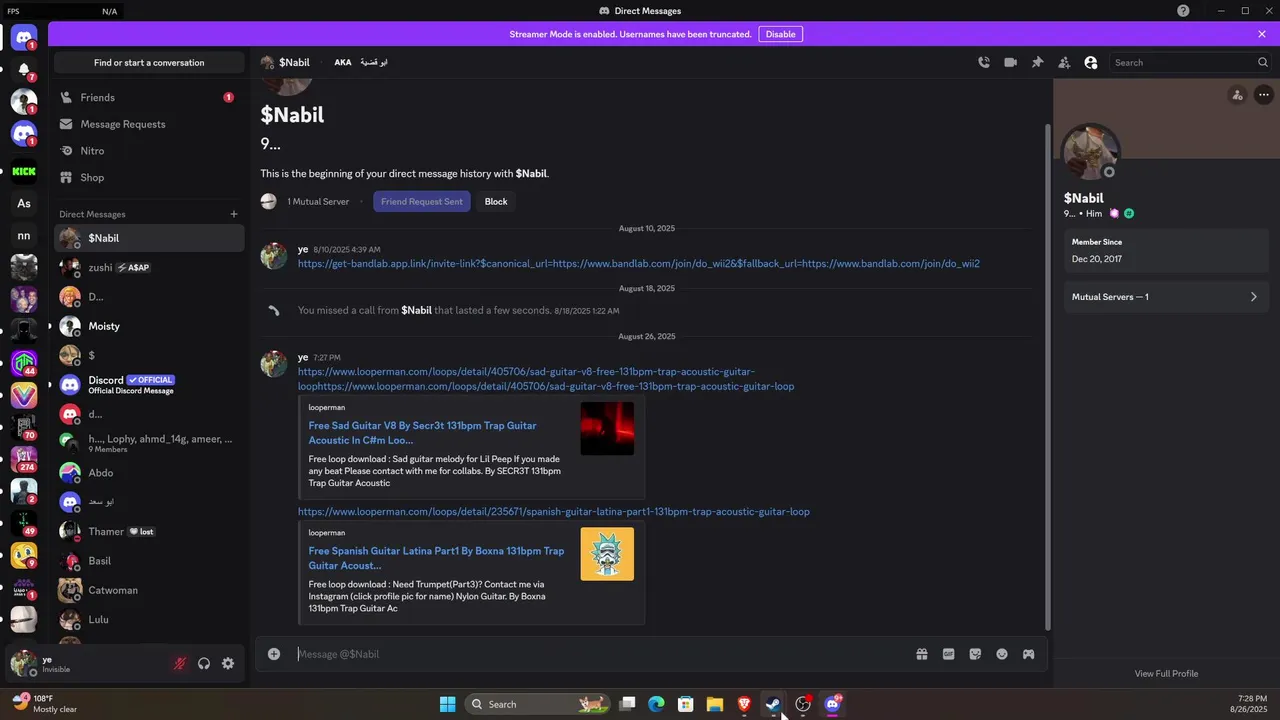The image size is (1280, 720).
Task: Open the Shop page
Action: [149, 177]
